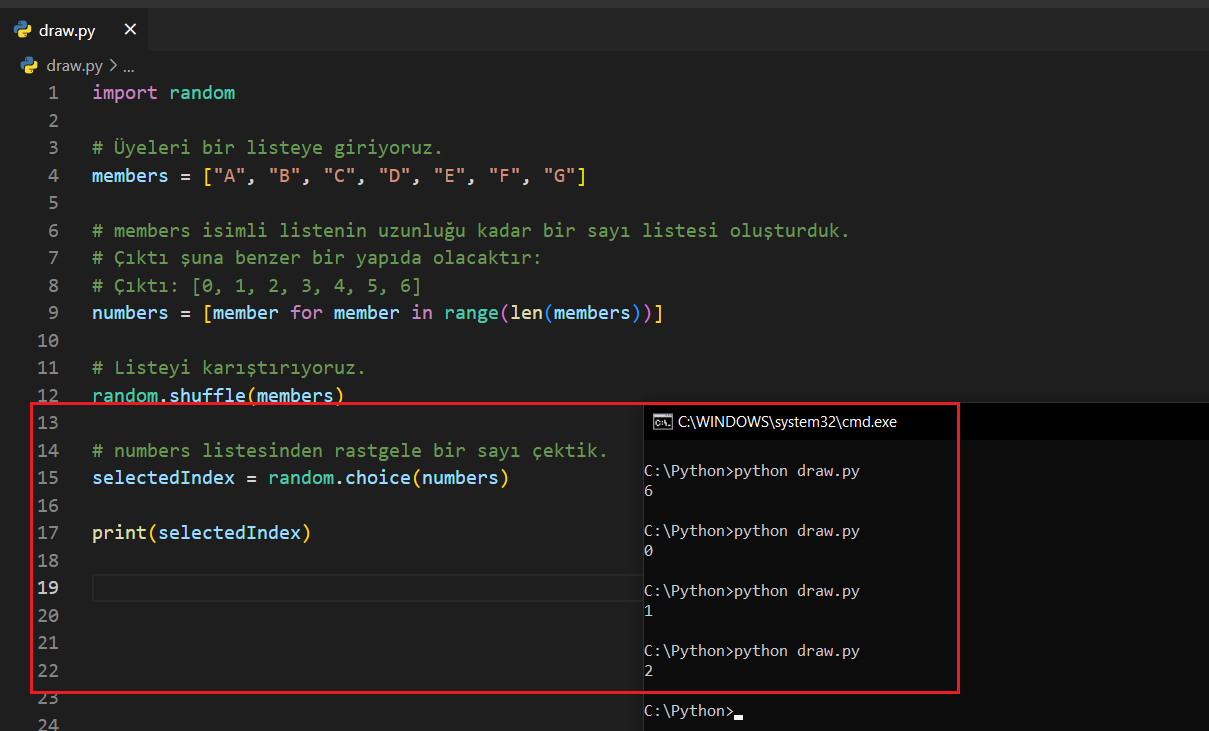Click the print function on line 17
Viewport: 1209px width, 731px height.
tap(119, 533)
